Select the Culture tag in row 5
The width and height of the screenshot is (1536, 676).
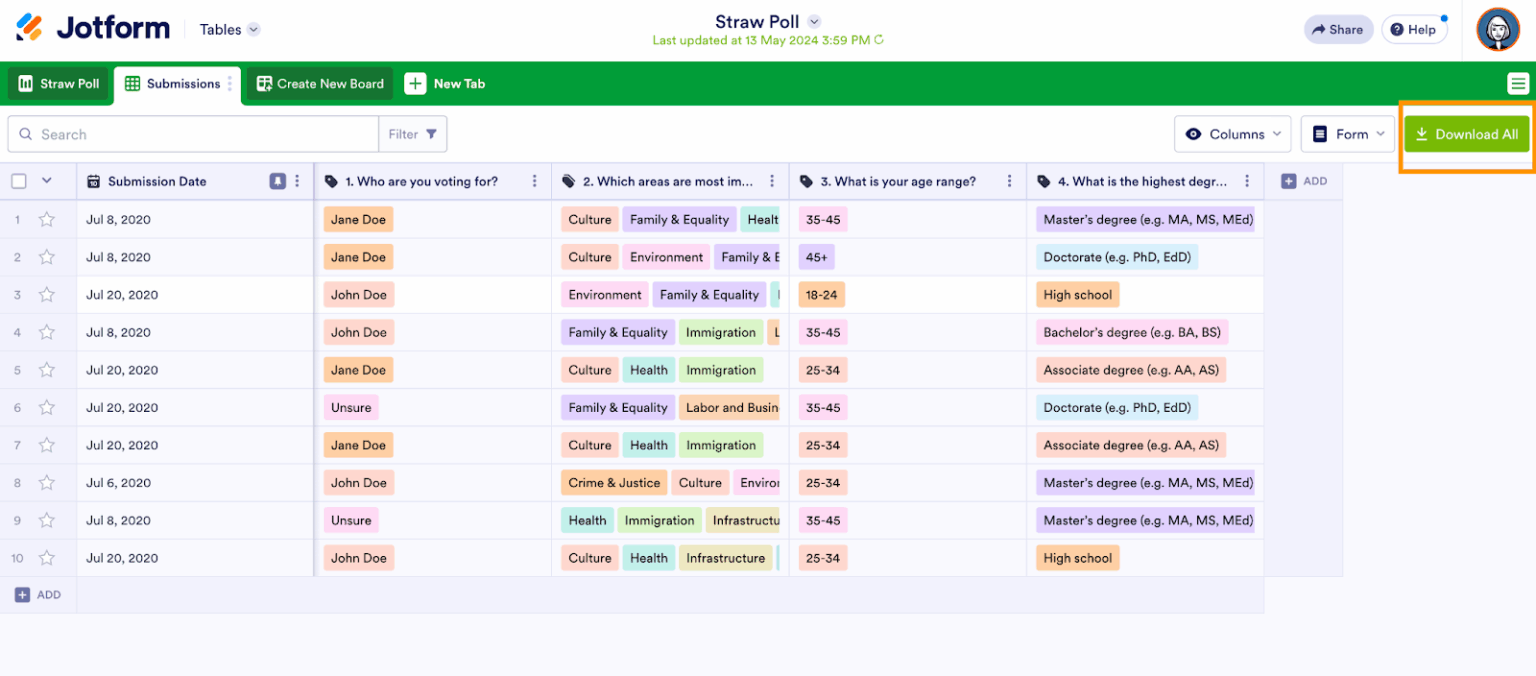pyautogui.click(x=589, y=370)
